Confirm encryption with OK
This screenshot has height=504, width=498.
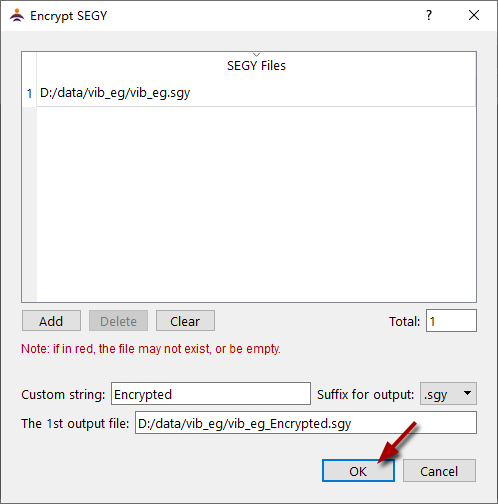click(358, 471)
